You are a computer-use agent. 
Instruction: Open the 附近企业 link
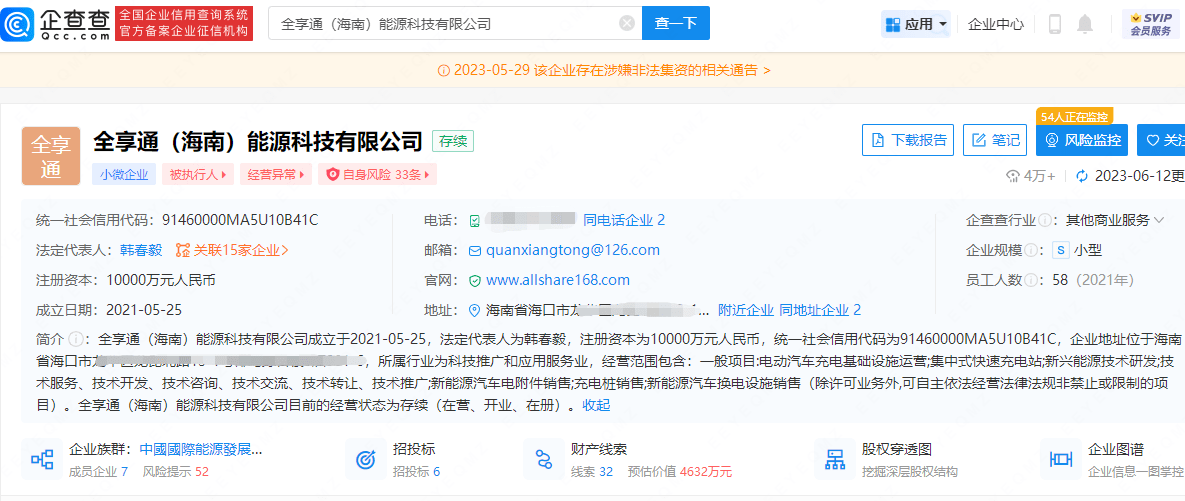pyautogui.click(x=746, y=310)
